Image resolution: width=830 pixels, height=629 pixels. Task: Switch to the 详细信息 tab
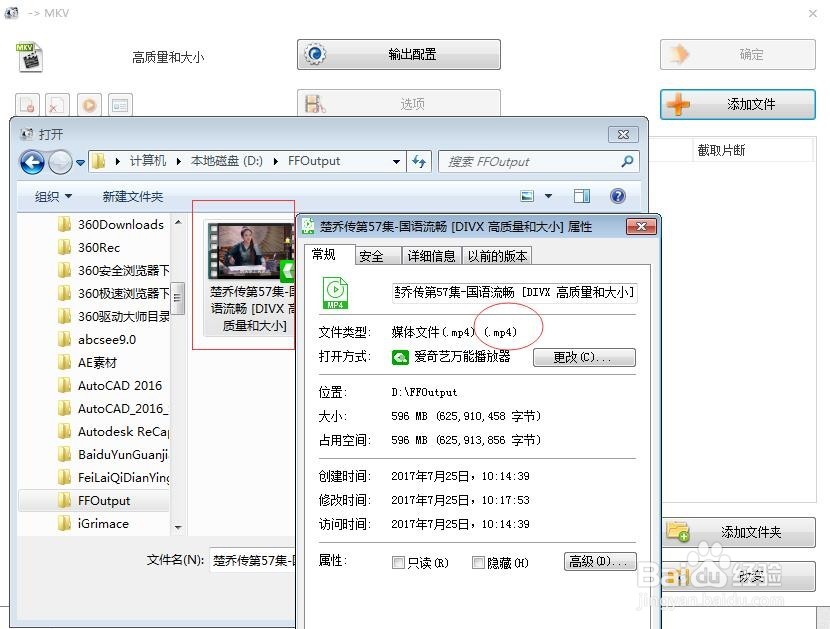coord(430,255)
